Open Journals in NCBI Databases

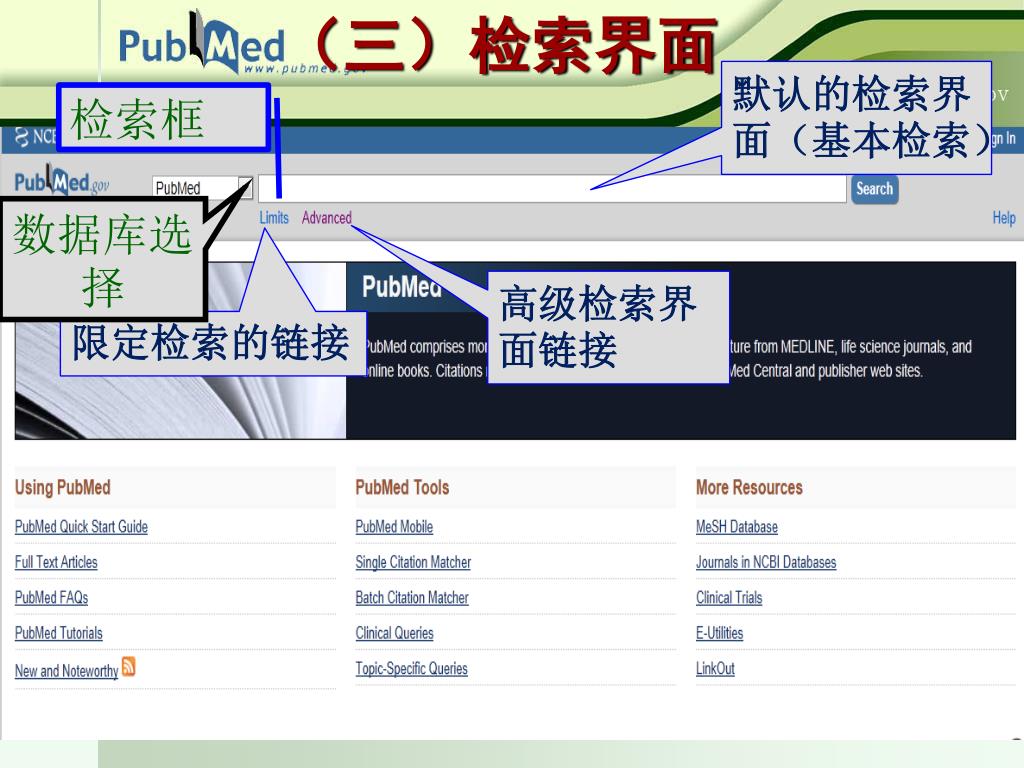[x=766, y=562]
